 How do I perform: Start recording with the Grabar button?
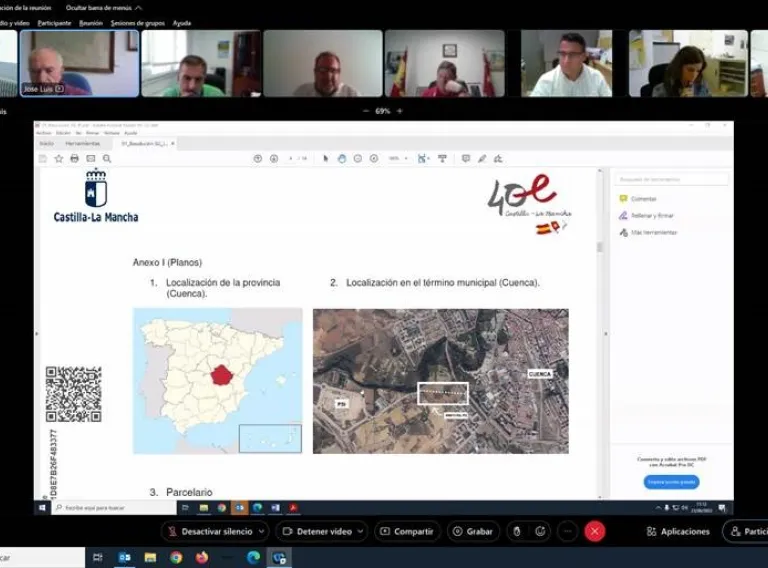click(x=473, y=531)
